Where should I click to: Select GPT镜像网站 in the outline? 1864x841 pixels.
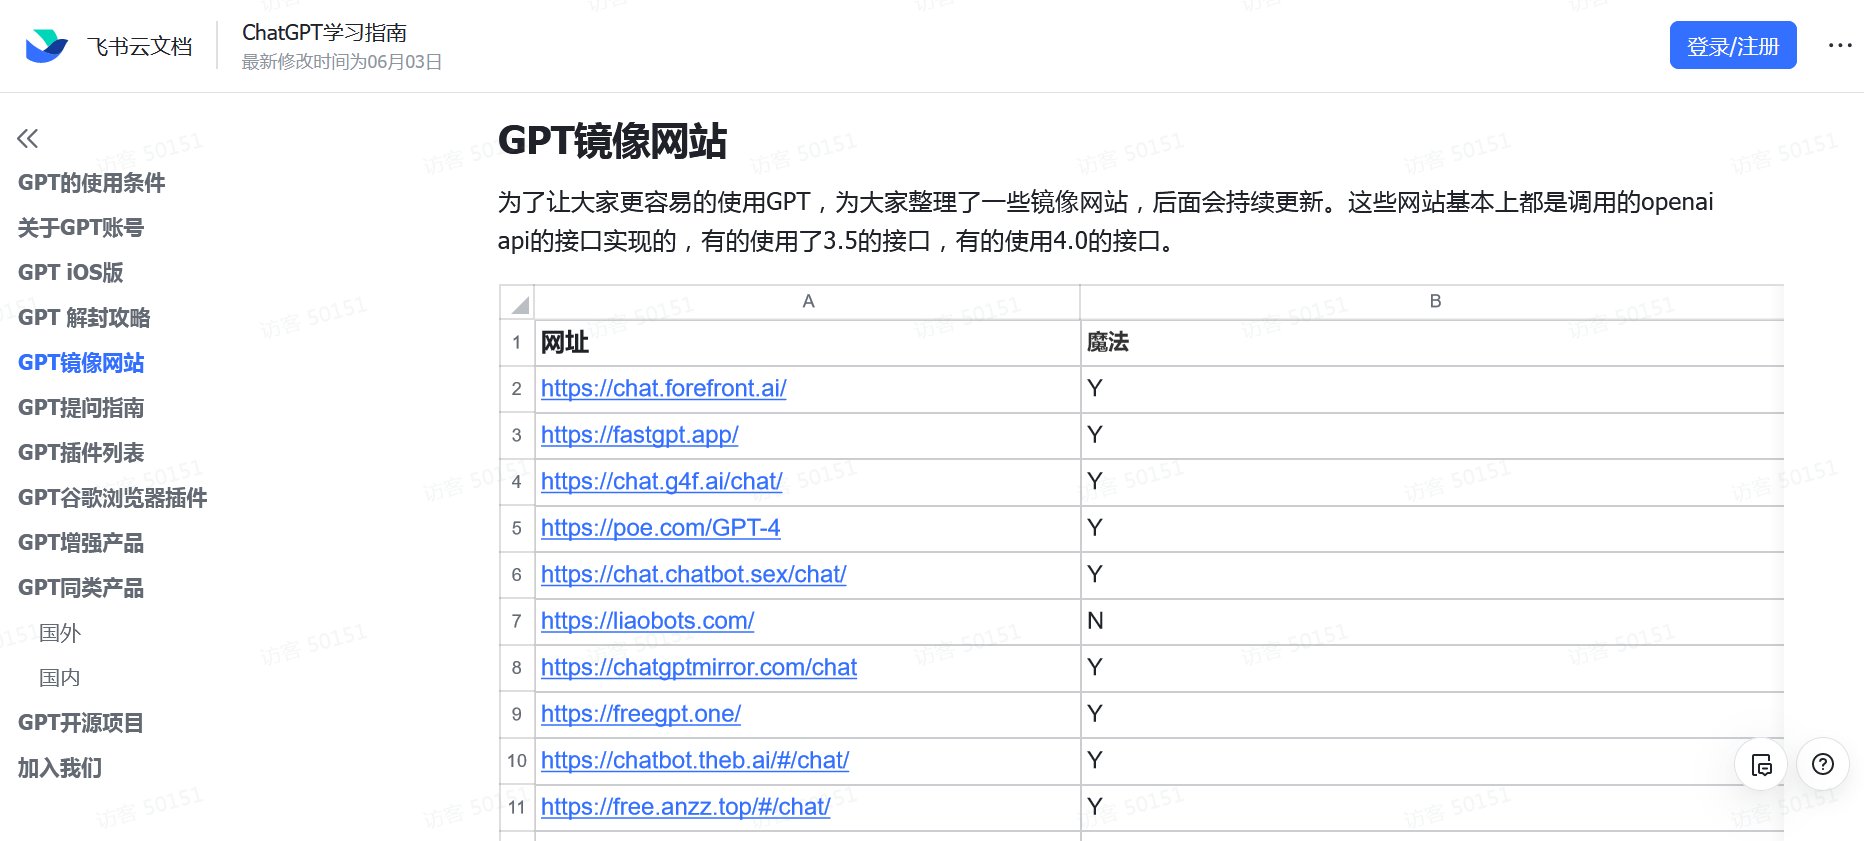[x=81, y=362]
